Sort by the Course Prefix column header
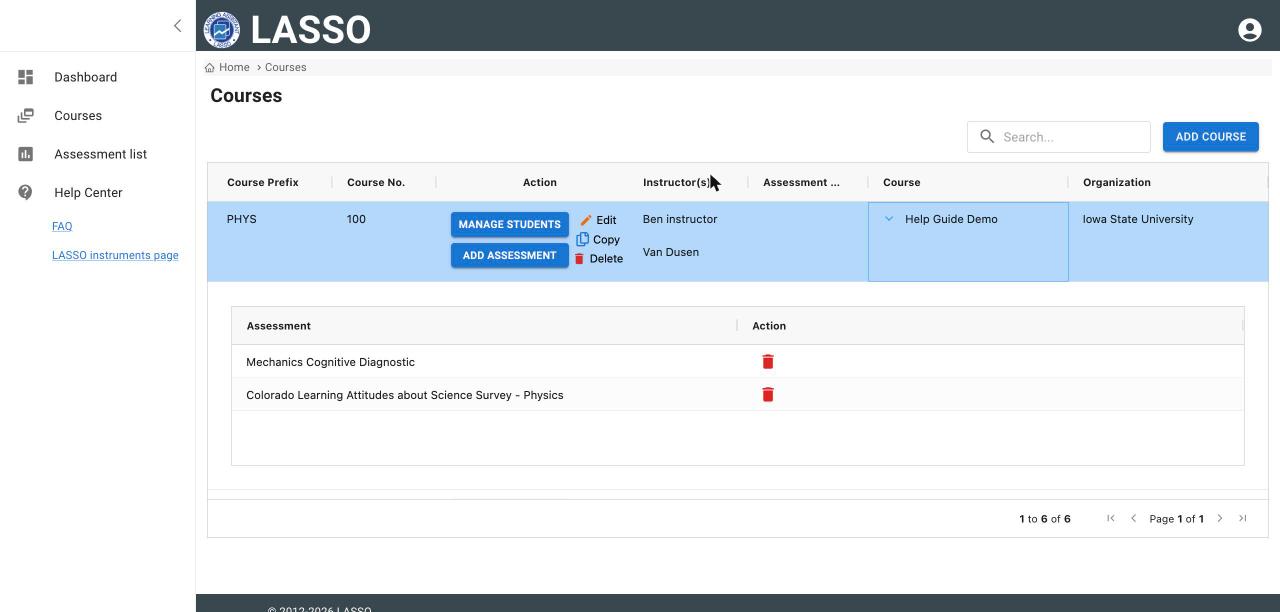 point(263,183)
